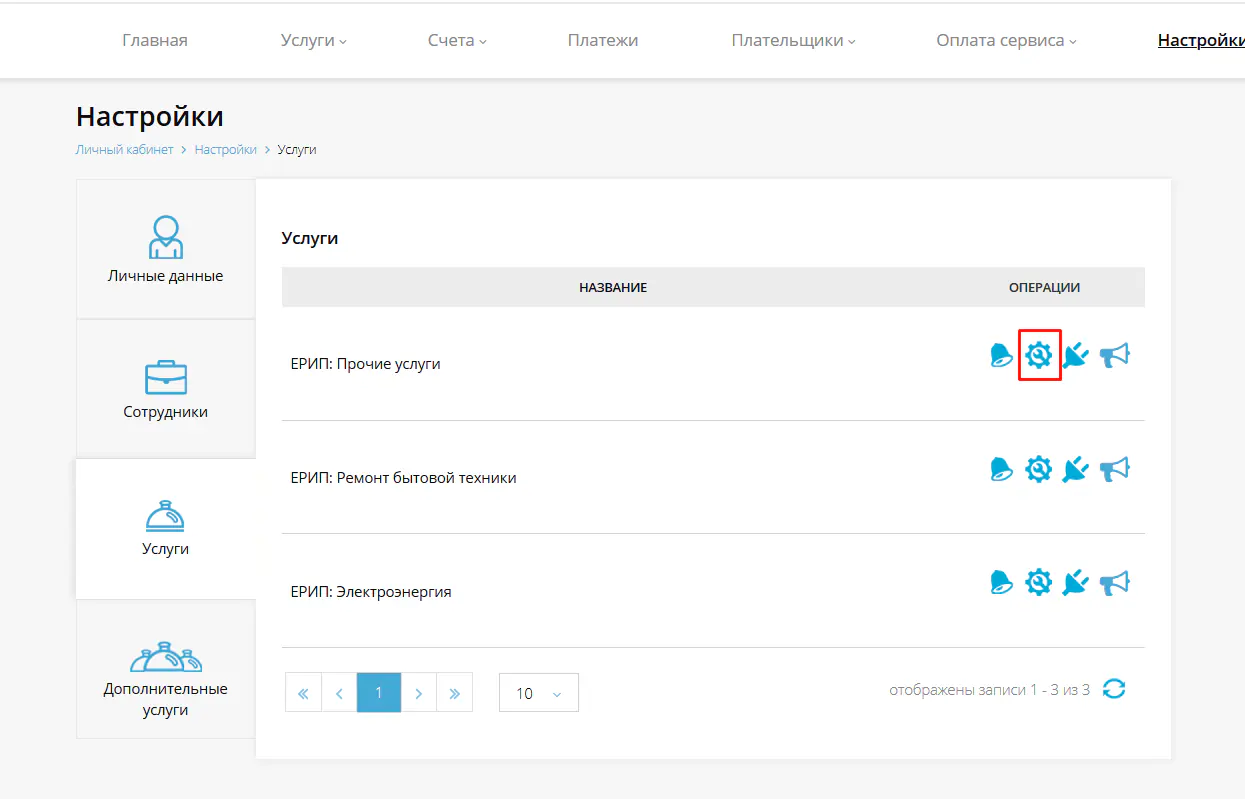
Task: Open gear settings for ЕРИП: Прочие услуги
Action: click(1039, 355)
